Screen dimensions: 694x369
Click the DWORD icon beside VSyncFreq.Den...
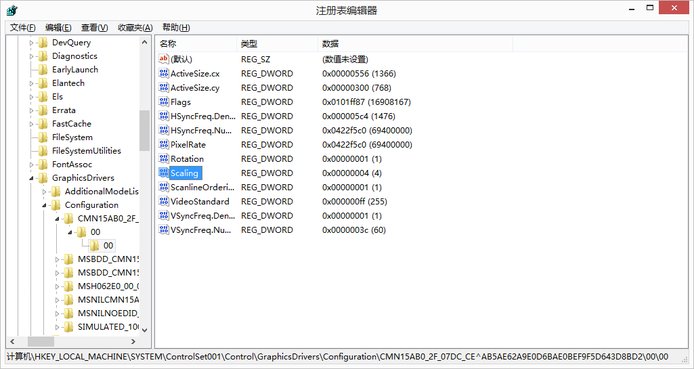click(164, 215)
